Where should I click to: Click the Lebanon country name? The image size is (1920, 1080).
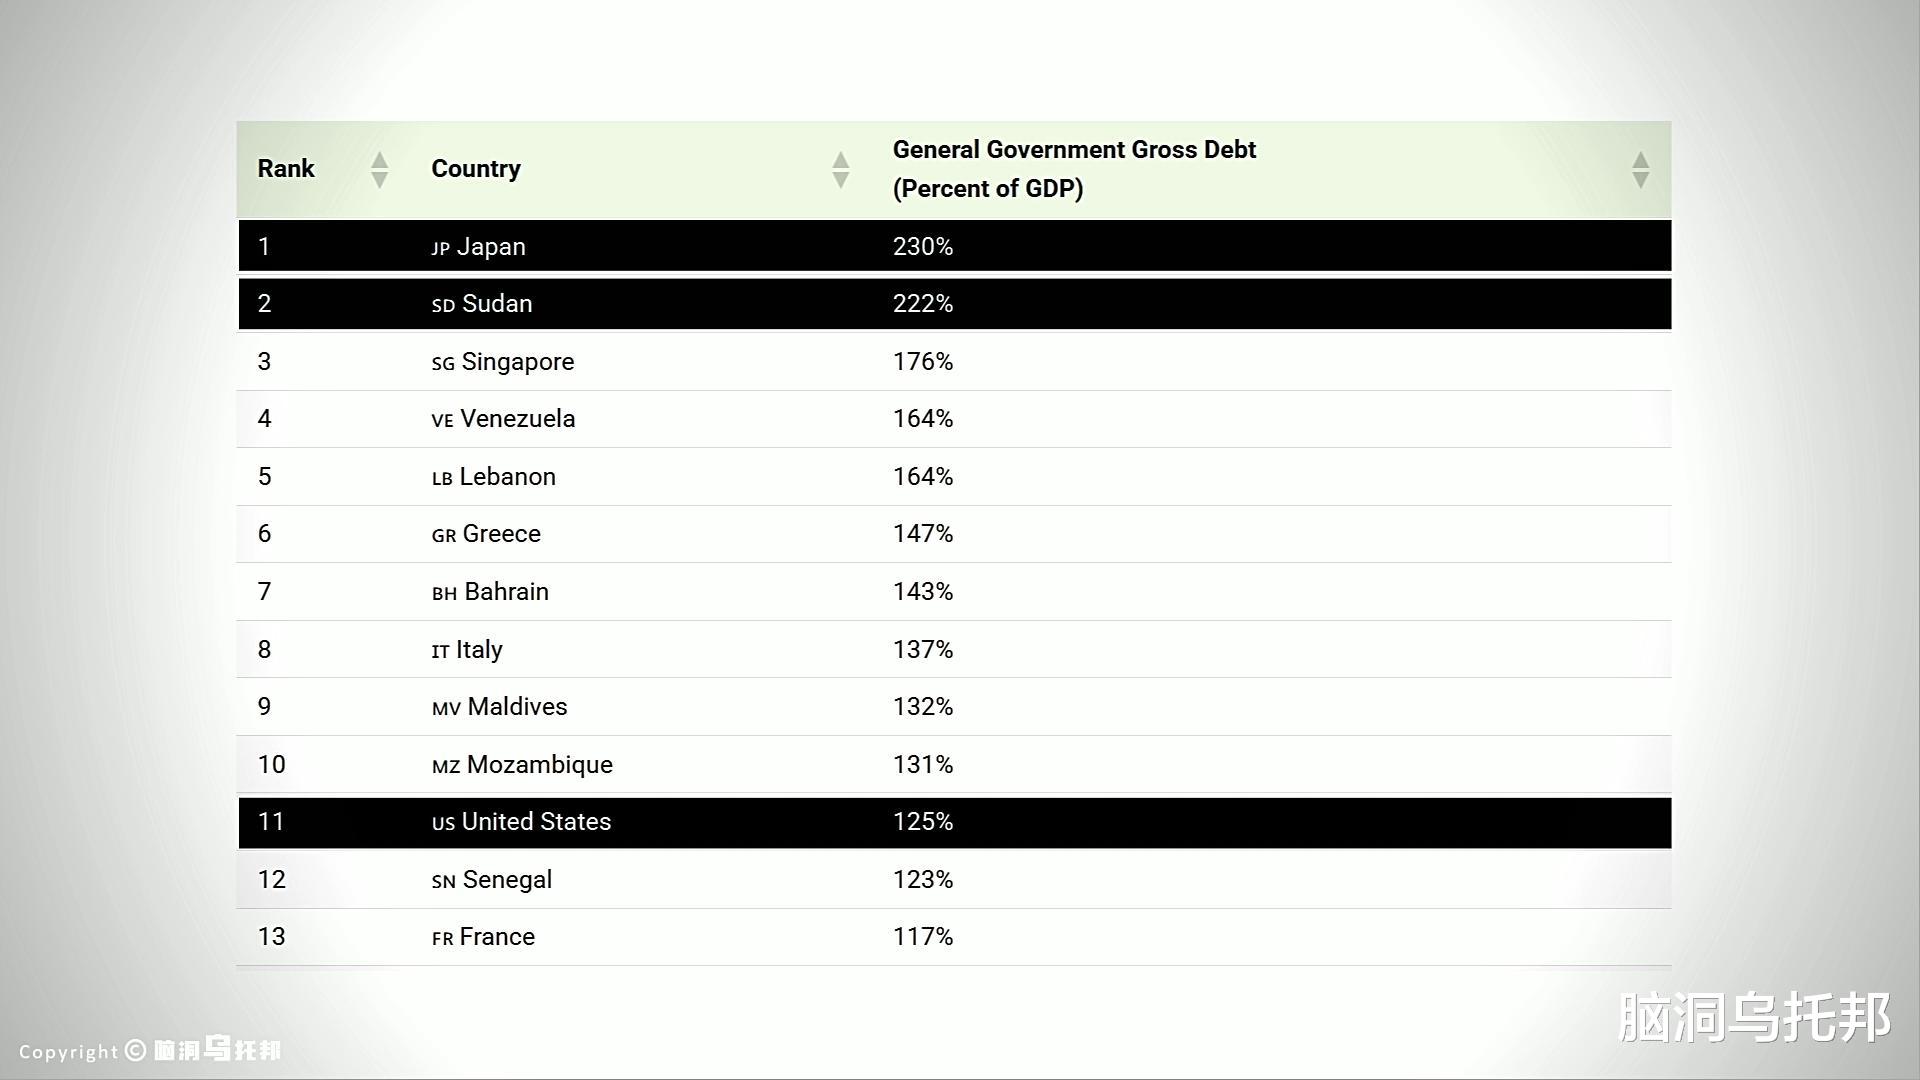click(x=507, y=477)
